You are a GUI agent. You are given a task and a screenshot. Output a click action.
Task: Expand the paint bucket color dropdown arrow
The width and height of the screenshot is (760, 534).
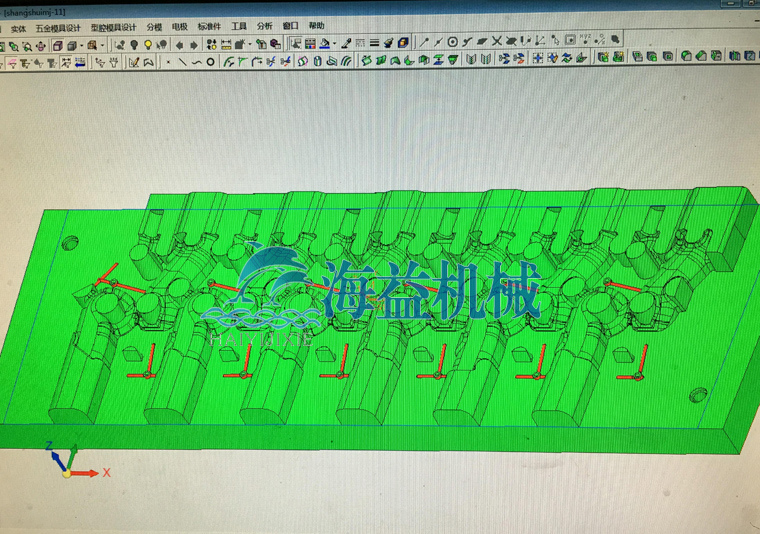click(334, 44)
